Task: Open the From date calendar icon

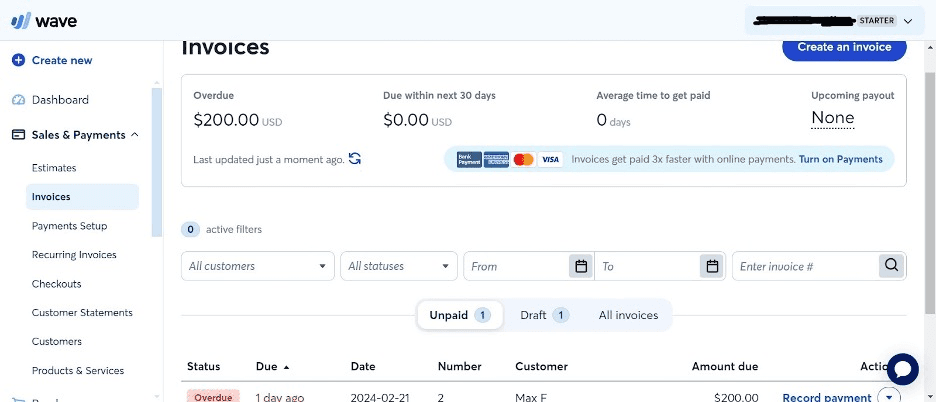Action: coord(580,266)
